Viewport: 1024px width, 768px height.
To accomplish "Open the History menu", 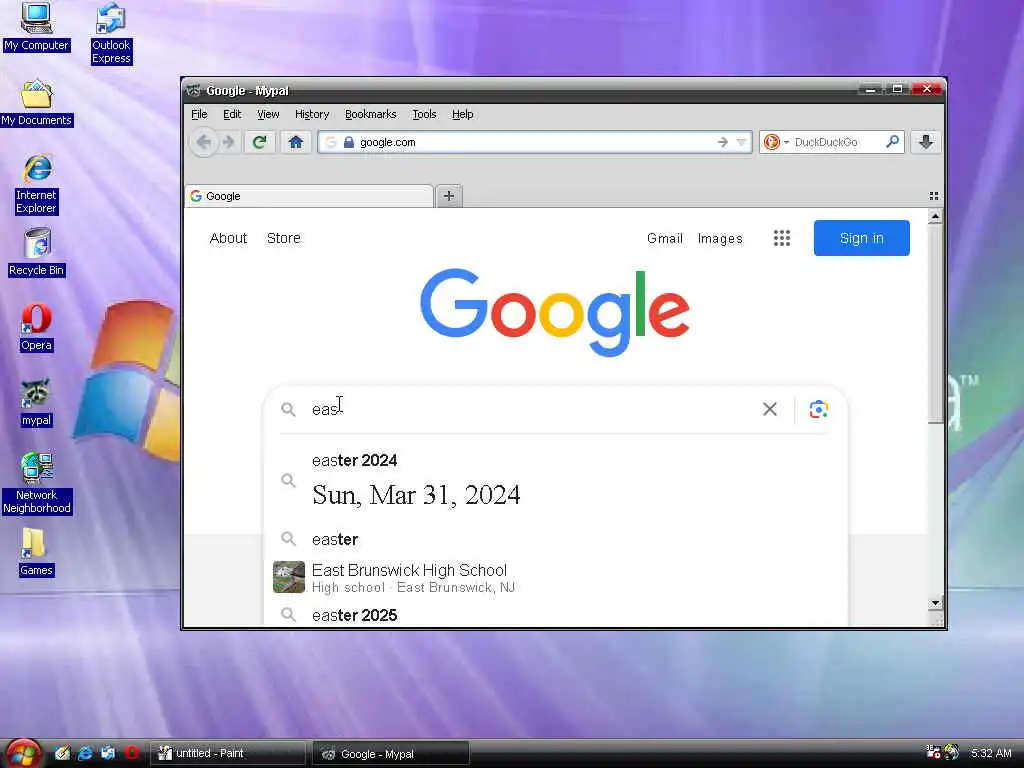I will click(312, 114).
